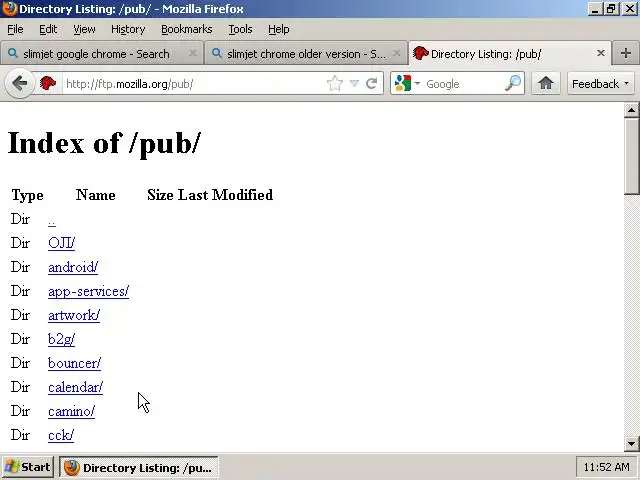Click favicon on Directory Listing tab
This screenshot has height=480, width=640.
pyautogui.click(x=420, y=53)
